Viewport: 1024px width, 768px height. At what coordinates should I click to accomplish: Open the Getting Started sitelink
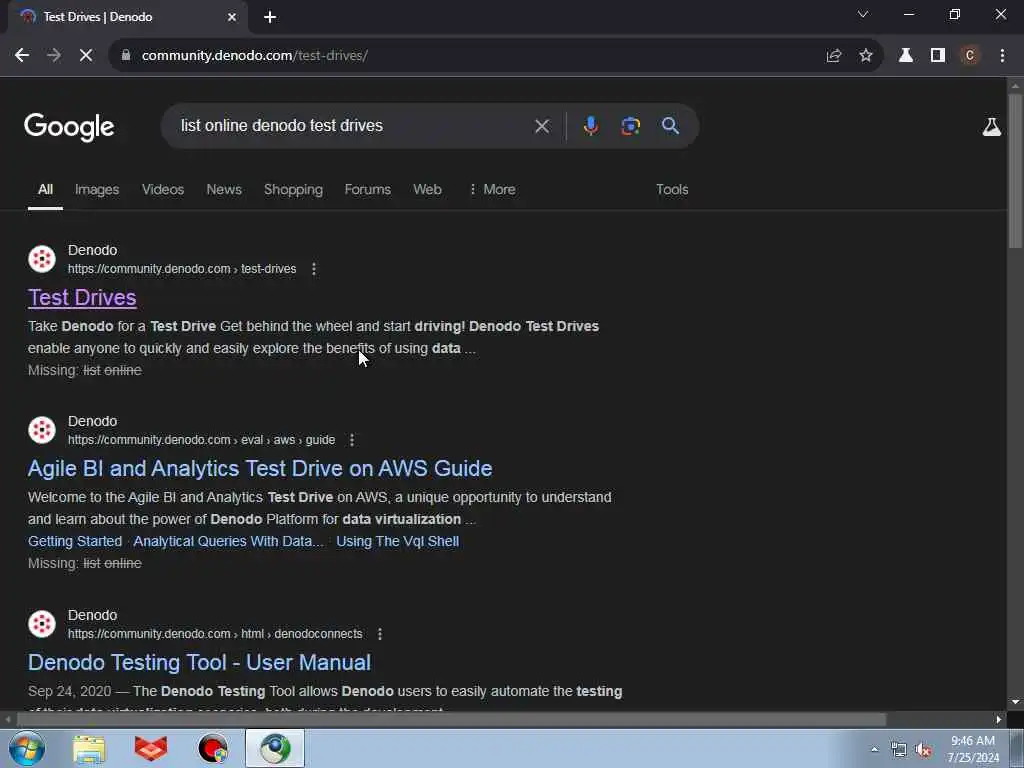pyautogui.click(x=75, y=541)
